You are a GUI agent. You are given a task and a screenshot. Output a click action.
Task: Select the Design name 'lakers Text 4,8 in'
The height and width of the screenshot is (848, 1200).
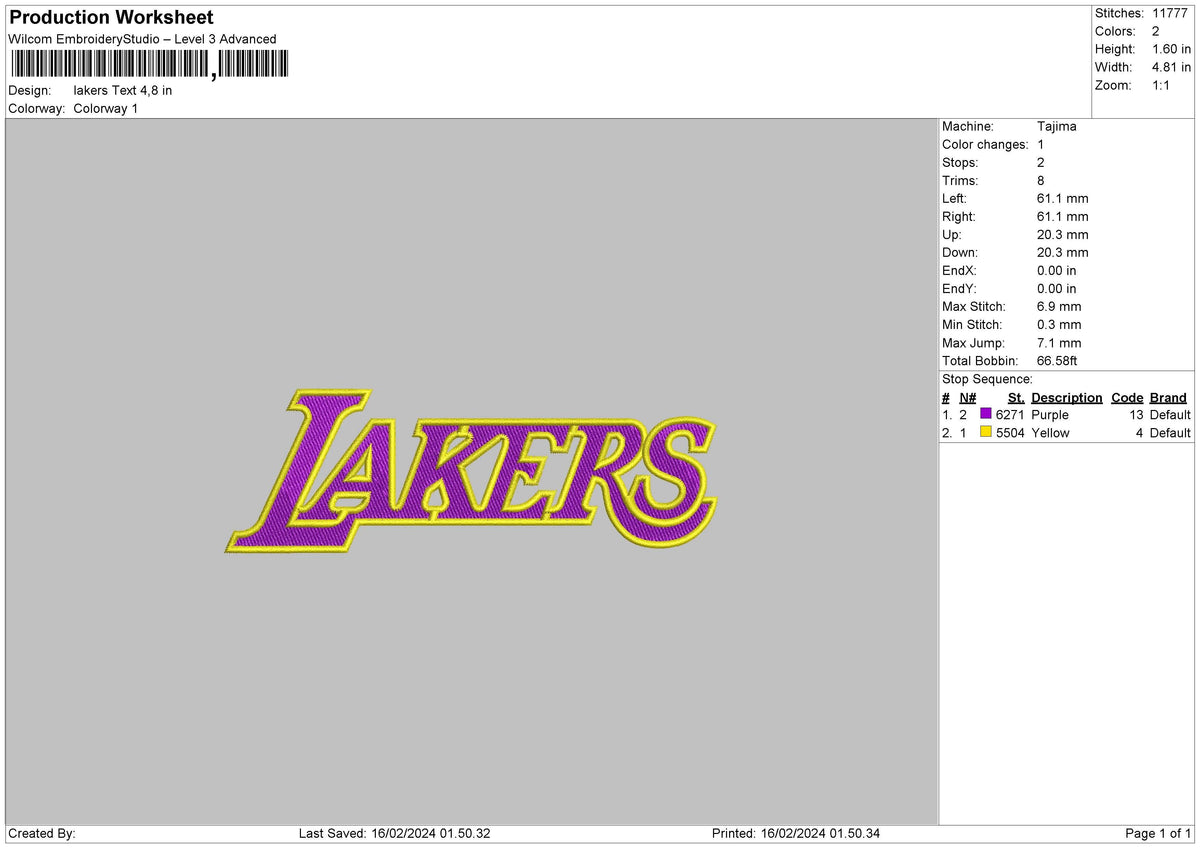tap(124, 90)
